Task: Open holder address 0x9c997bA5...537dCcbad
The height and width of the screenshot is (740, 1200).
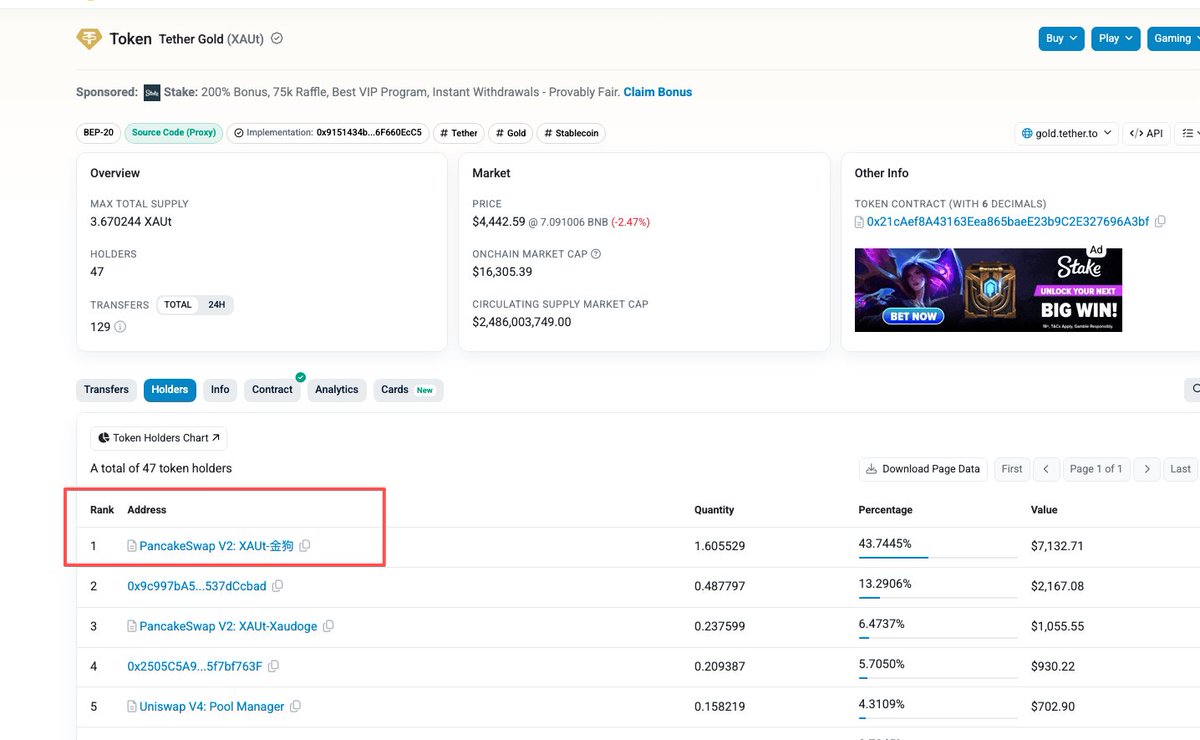Action: click(197, 586)
